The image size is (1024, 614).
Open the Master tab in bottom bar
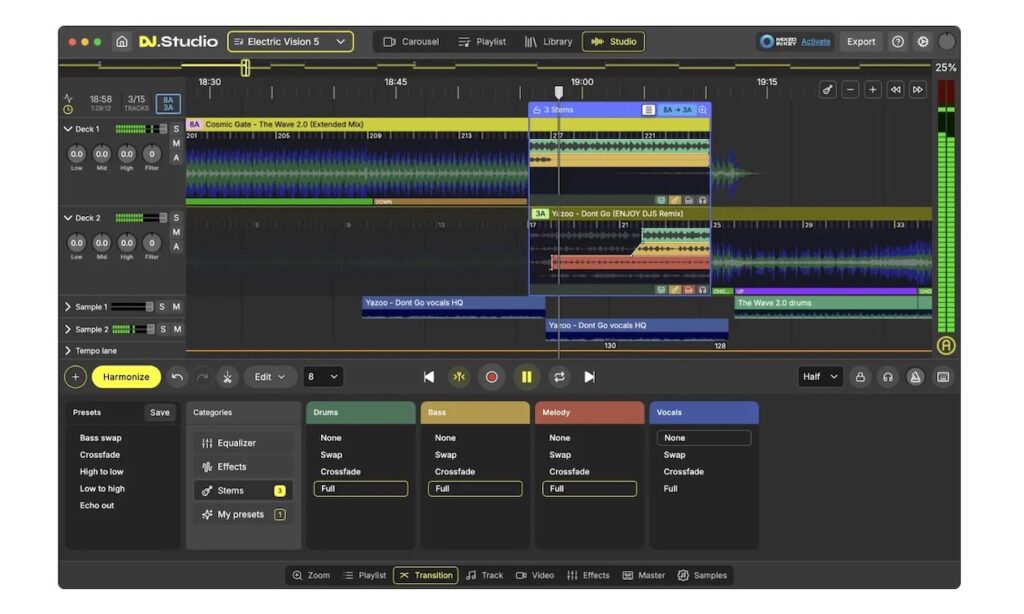(x=644, y=575)
